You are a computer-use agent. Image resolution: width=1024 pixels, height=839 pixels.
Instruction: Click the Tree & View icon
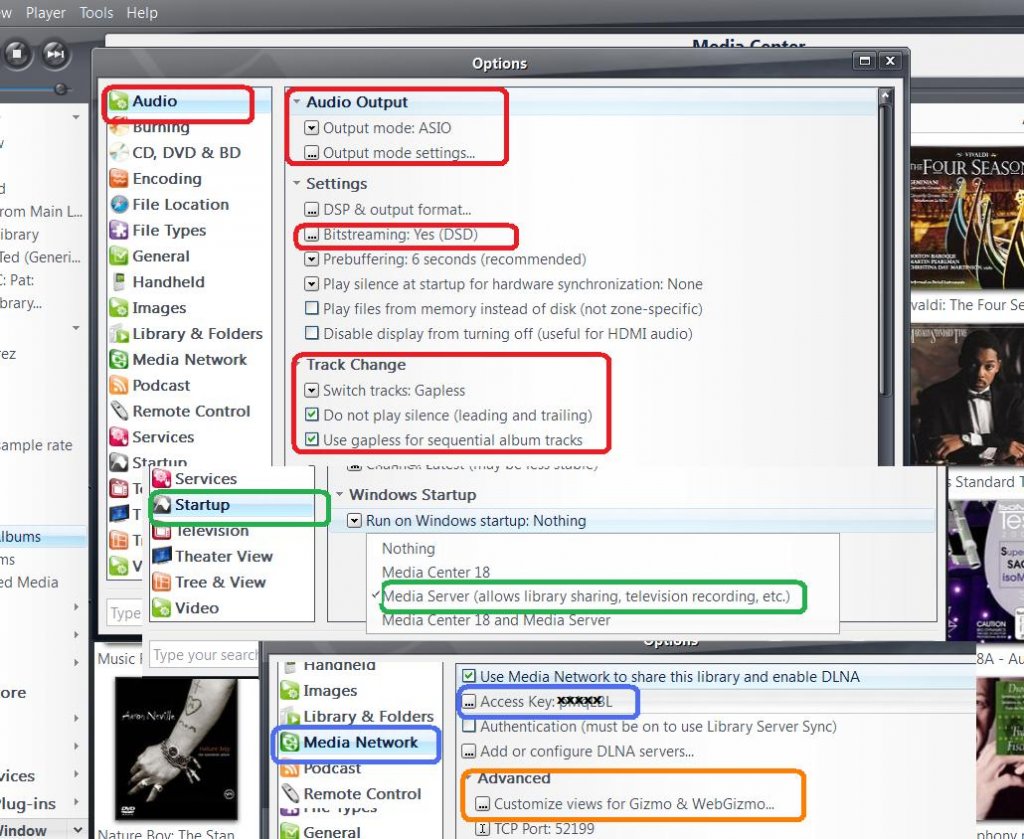coord(161,582)
